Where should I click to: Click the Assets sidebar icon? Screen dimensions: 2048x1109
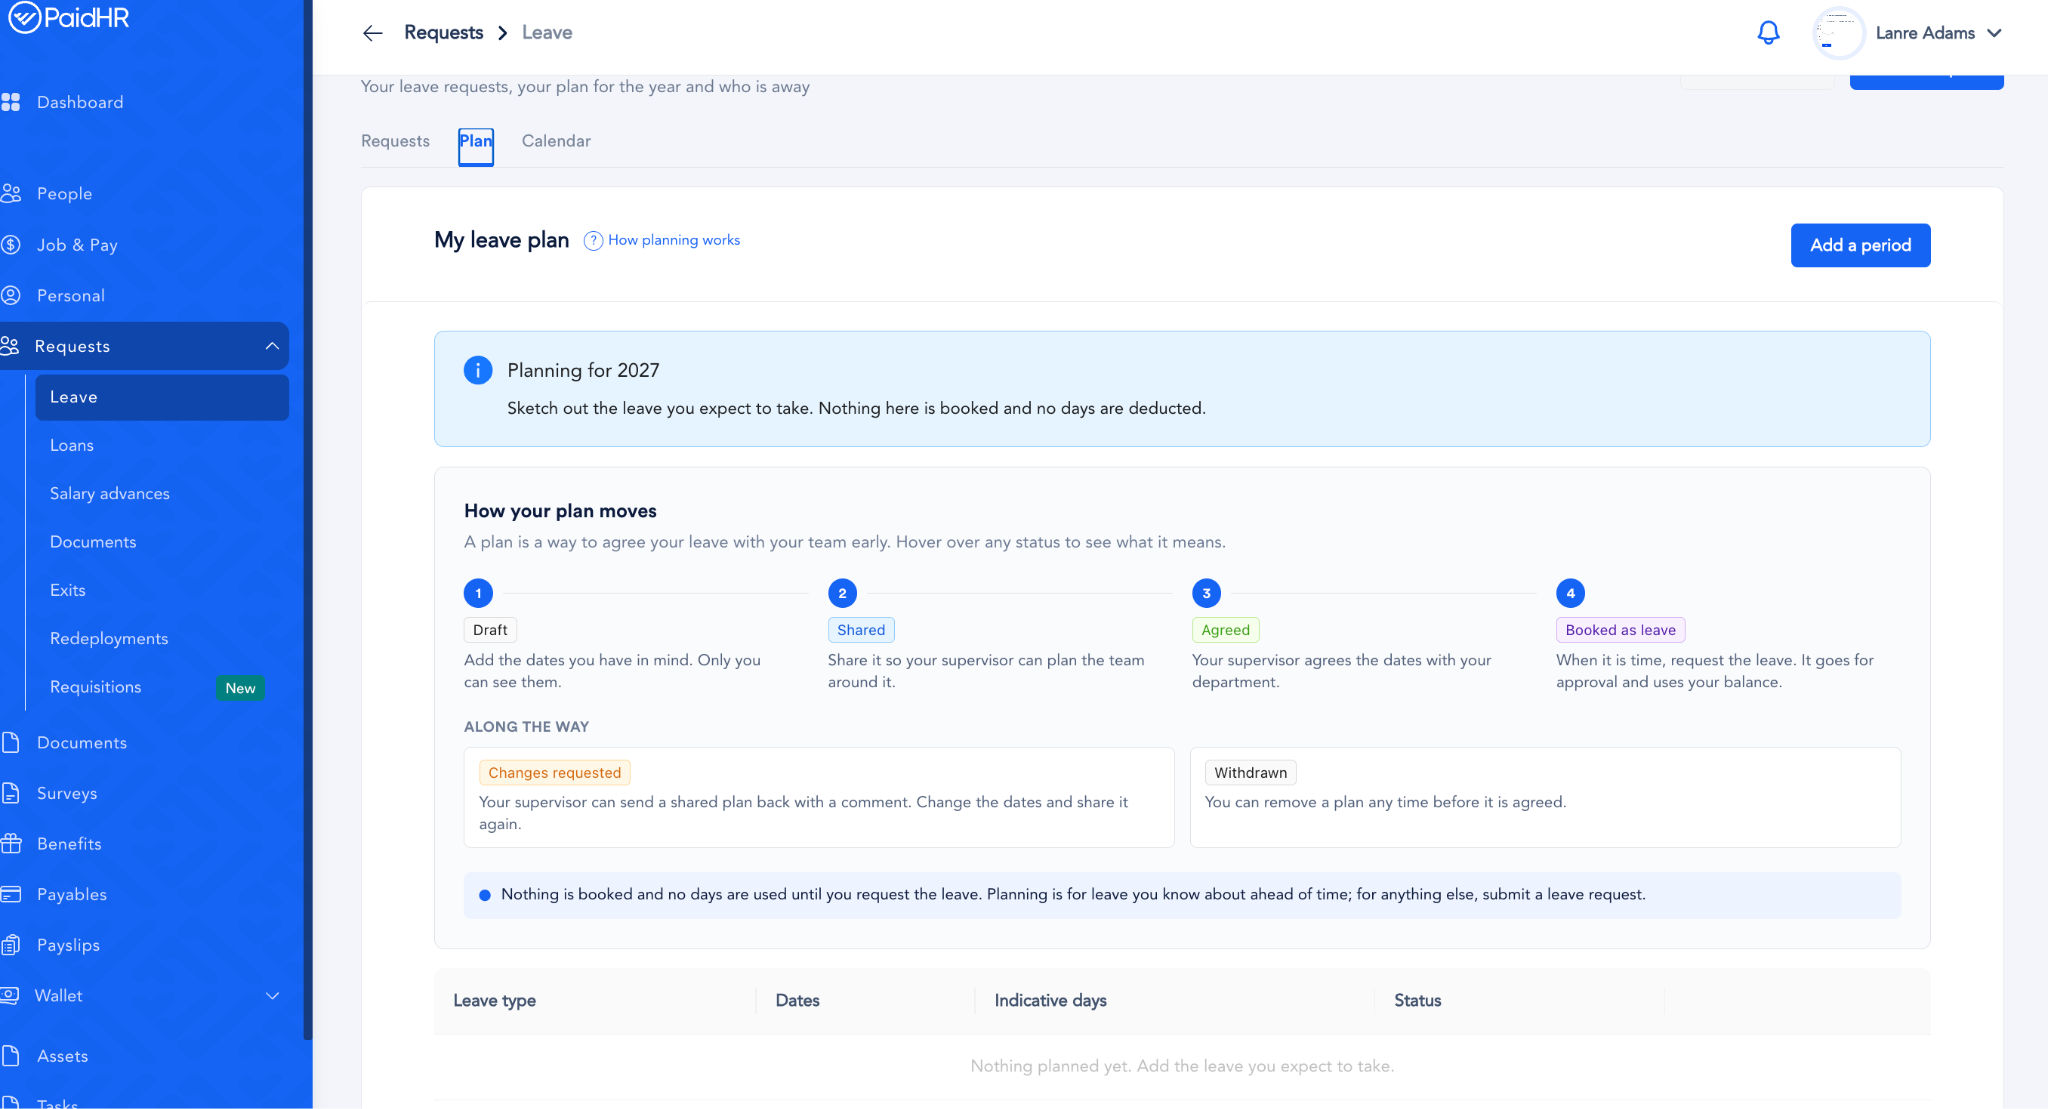click(11, 1055)
